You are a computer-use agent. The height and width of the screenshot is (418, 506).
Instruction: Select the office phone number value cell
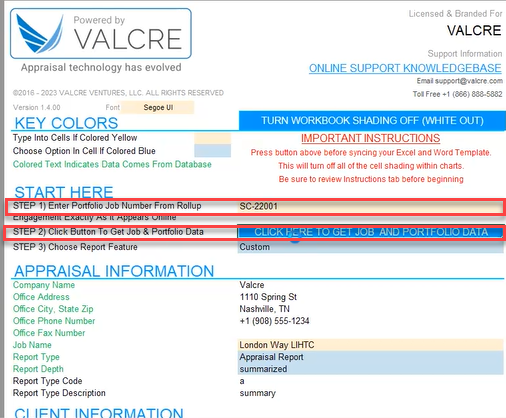(371, 321)
